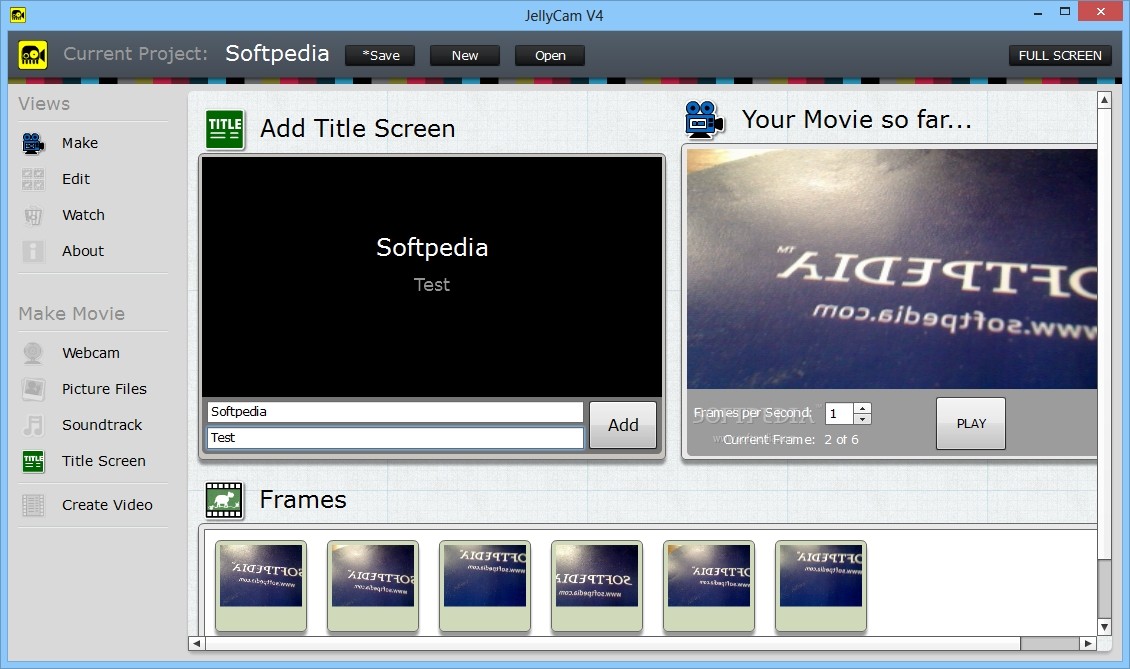
Task: Click the 'Current Frame: 2 of 6' text
Action: tap(791, 440)
